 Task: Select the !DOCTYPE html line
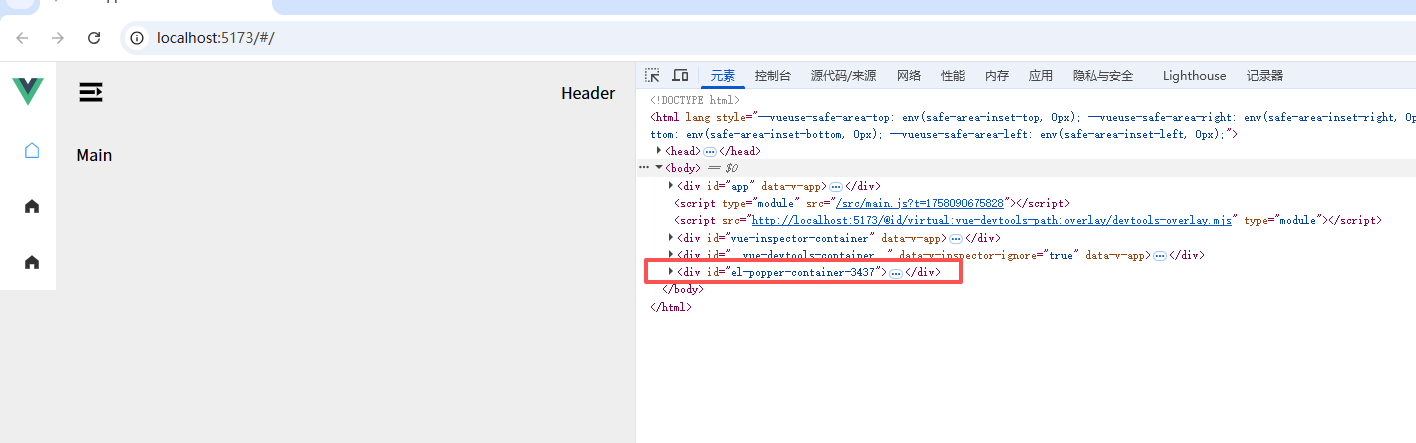click(x=696, y=100)
